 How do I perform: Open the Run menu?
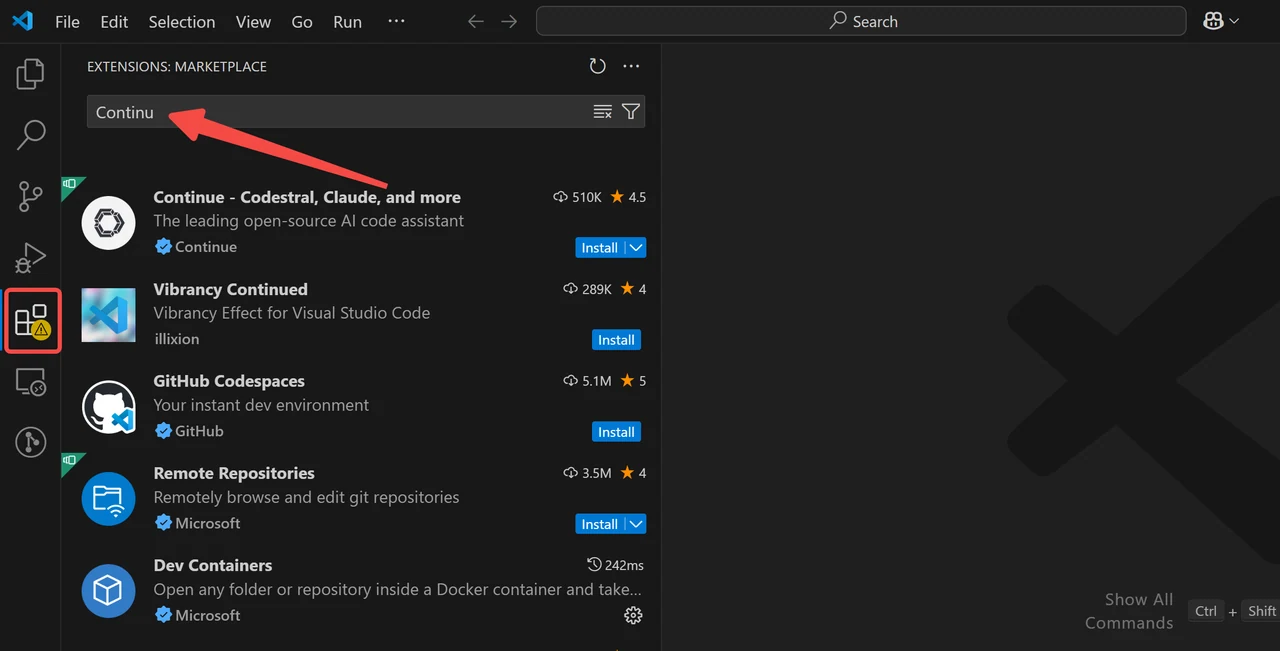pos(347,22)
